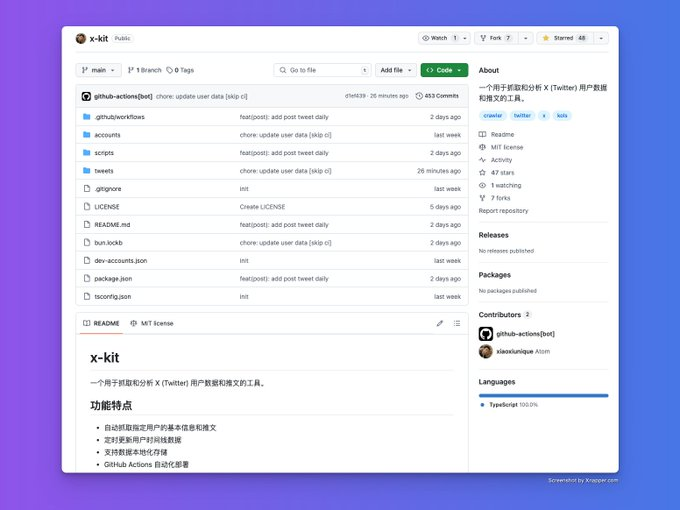Open the main branch dropdown

tap(98, 70)
